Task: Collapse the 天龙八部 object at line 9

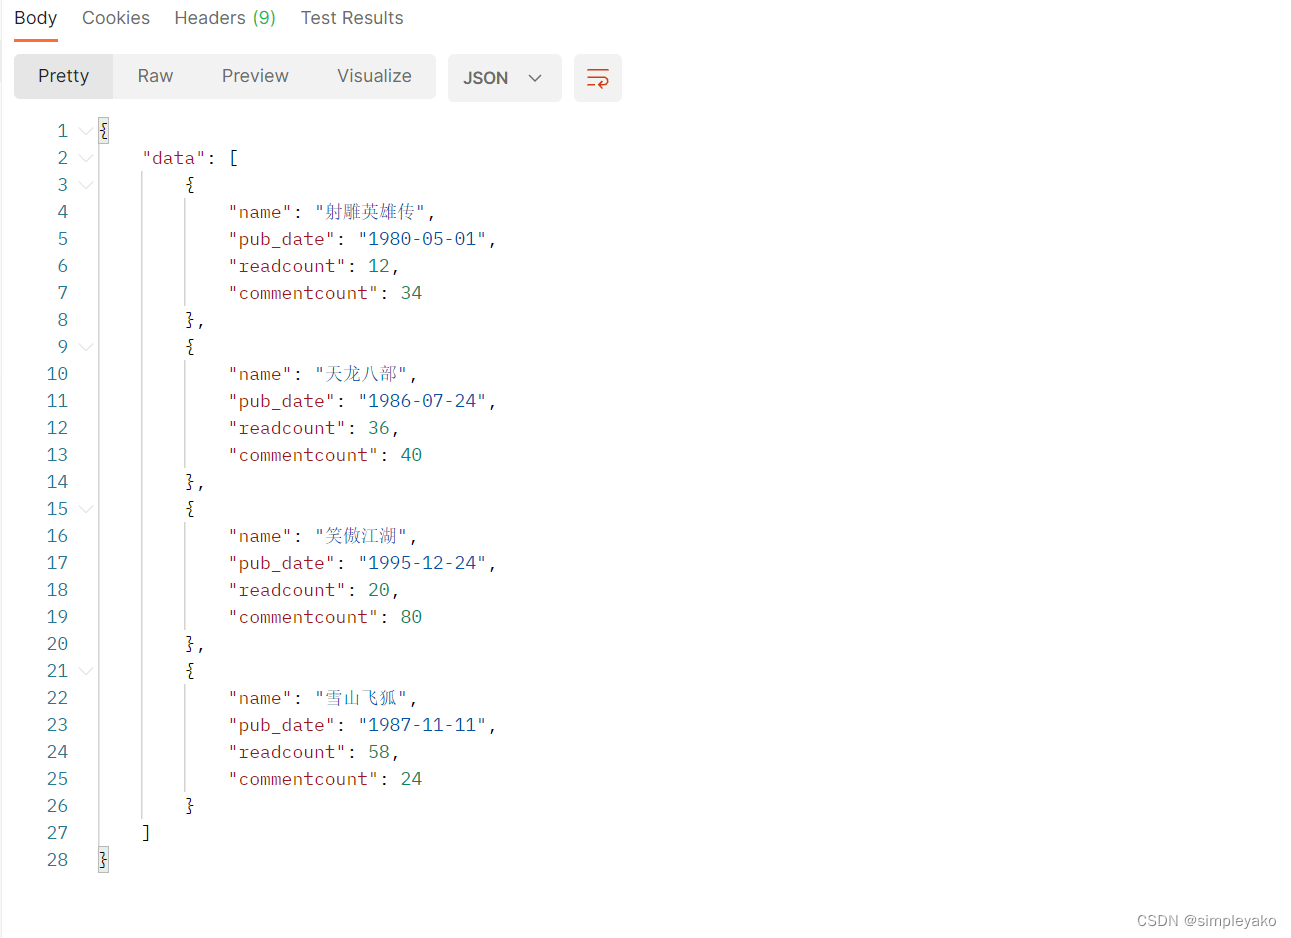Action: (x=84, y=346)
